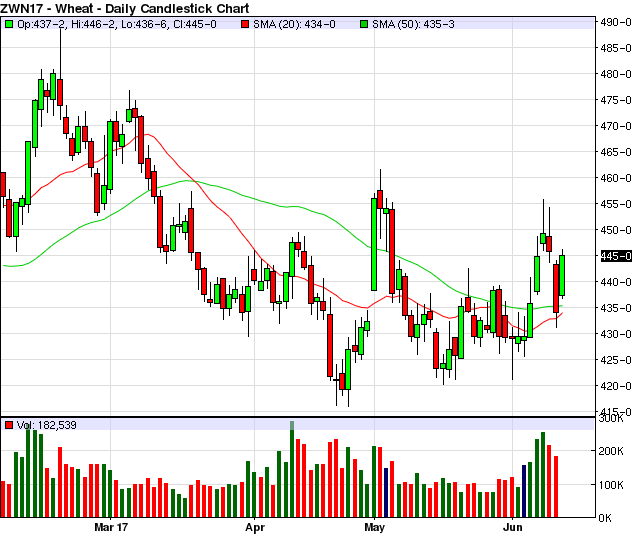Select the 'SMA (20): 434-0' legend text
The width and height of the screenshot is (640, 536).
pos(294,24)
